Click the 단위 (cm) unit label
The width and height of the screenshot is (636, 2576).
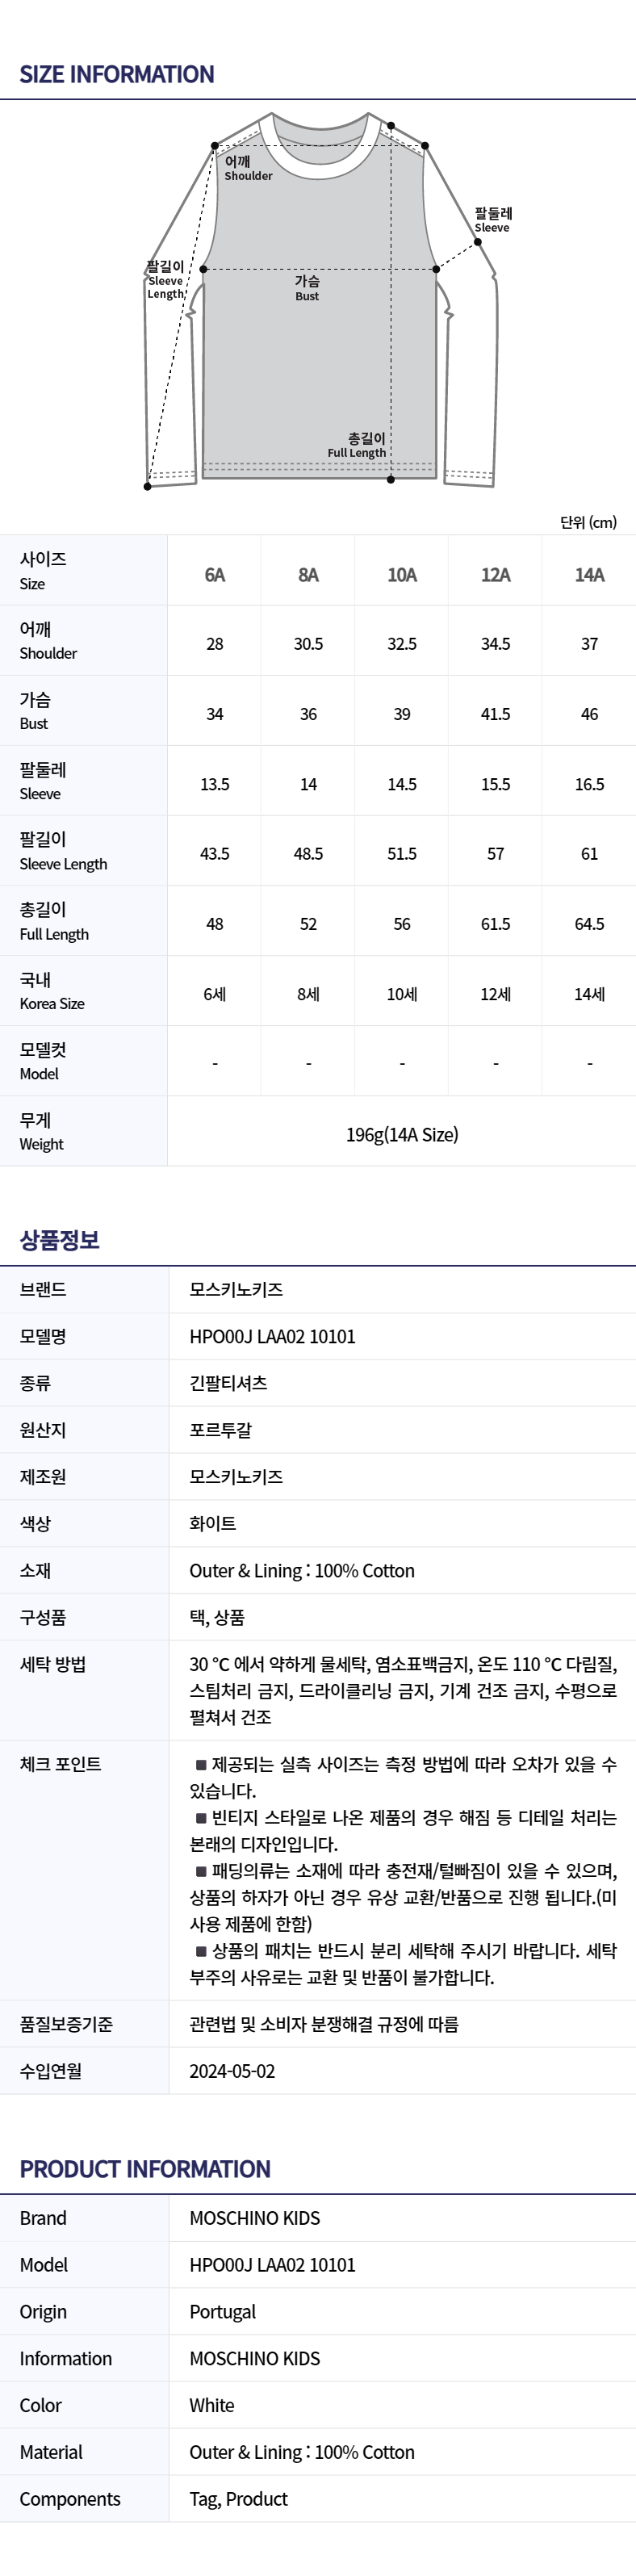(588, 522)
